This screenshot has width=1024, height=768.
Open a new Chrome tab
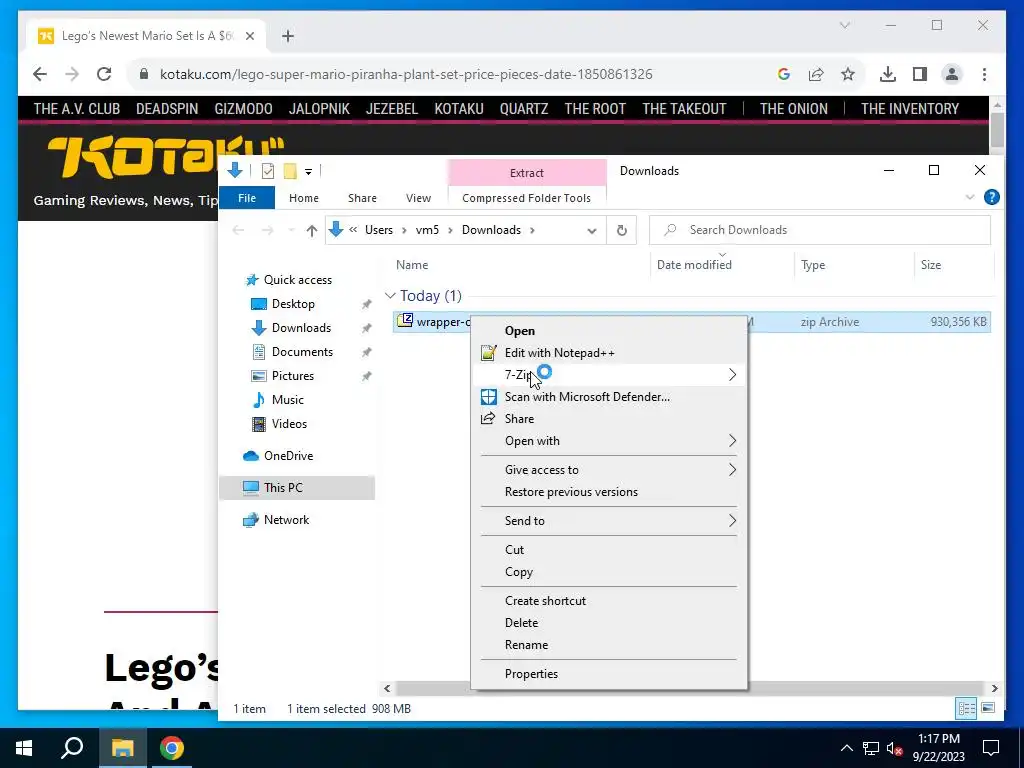pos(288,36)
